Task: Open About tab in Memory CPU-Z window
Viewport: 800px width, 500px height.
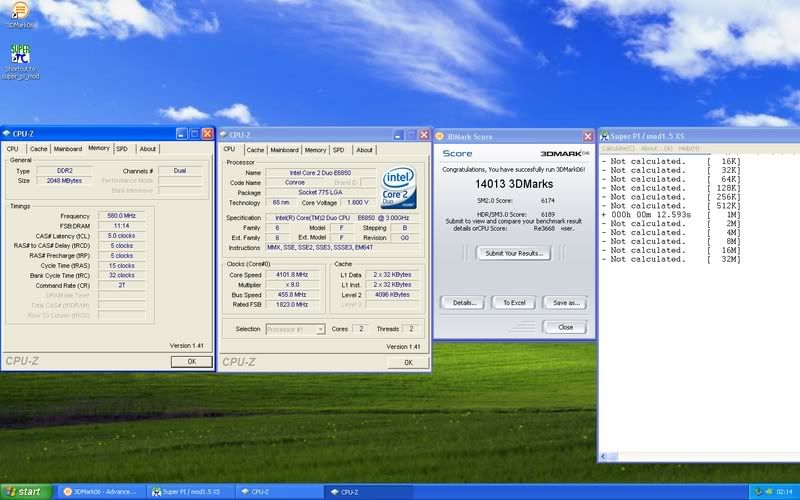Action: pyautogui.click(x=147, y=149)
